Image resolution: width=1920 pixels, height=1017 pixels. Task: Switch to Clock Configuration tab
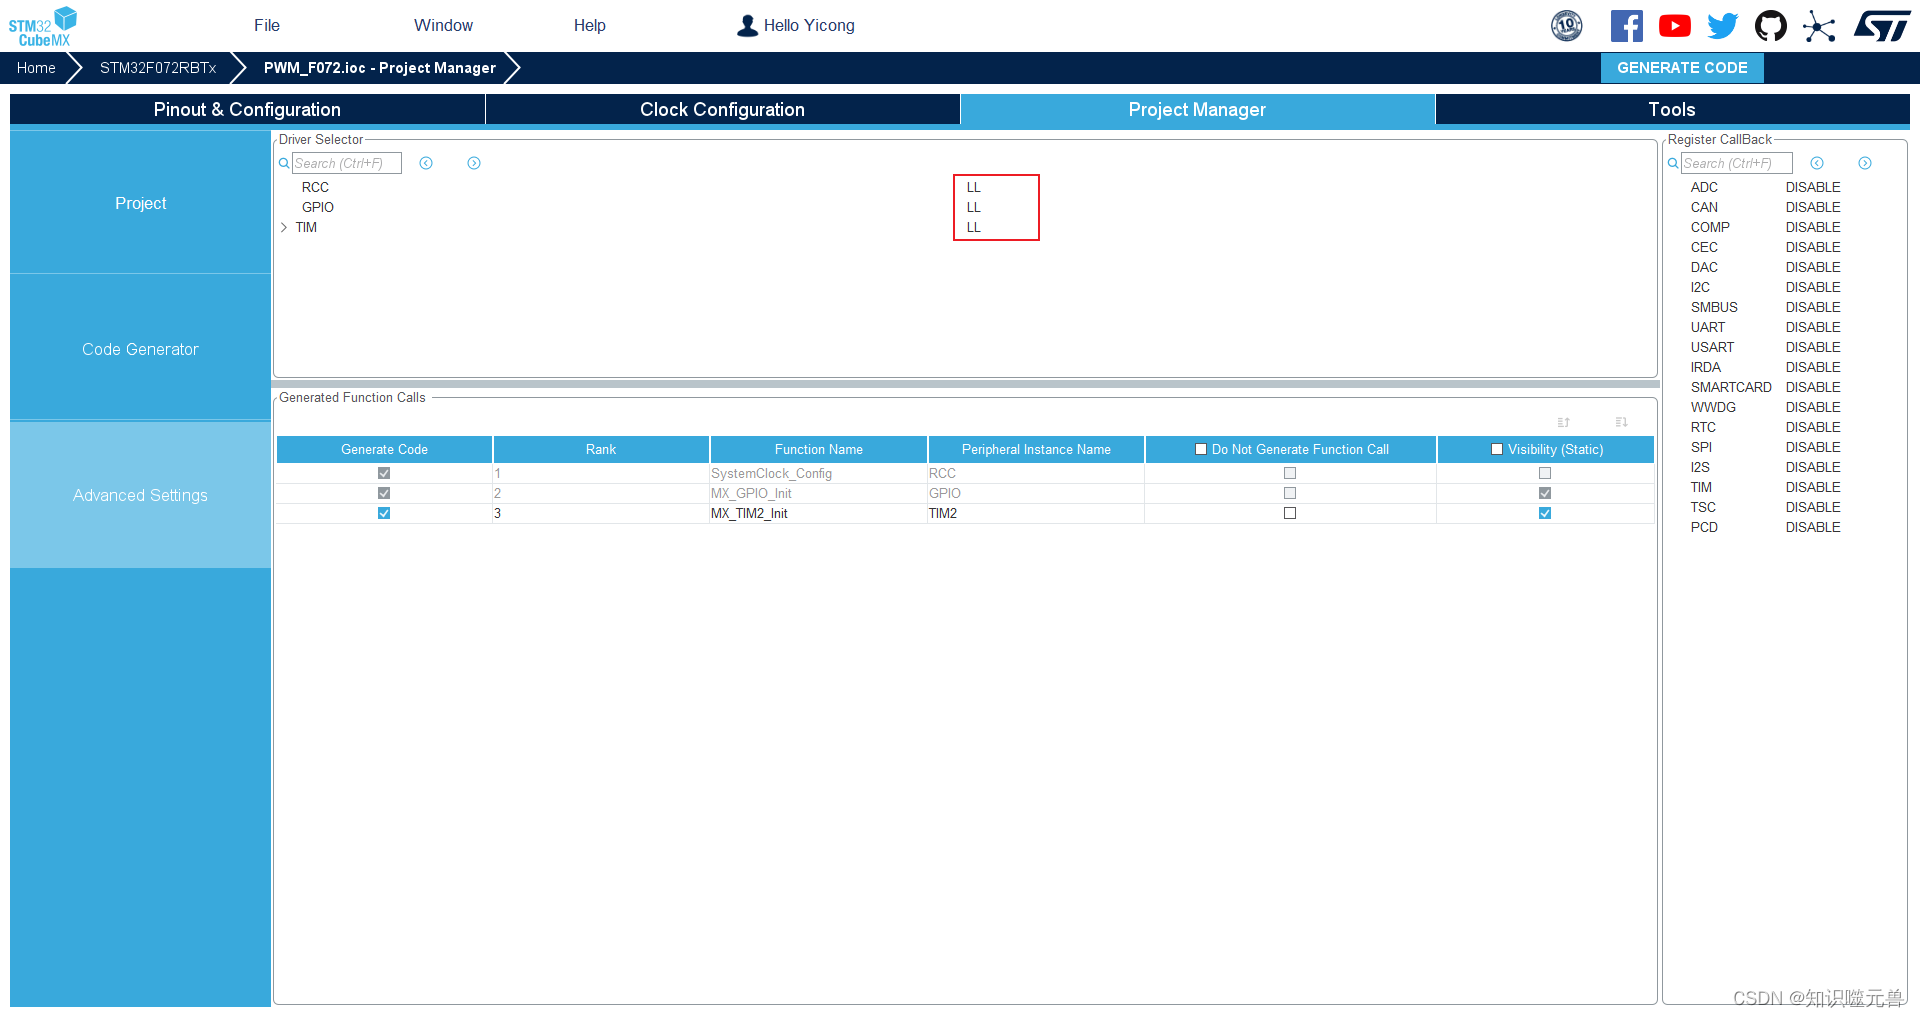point(722,109)
